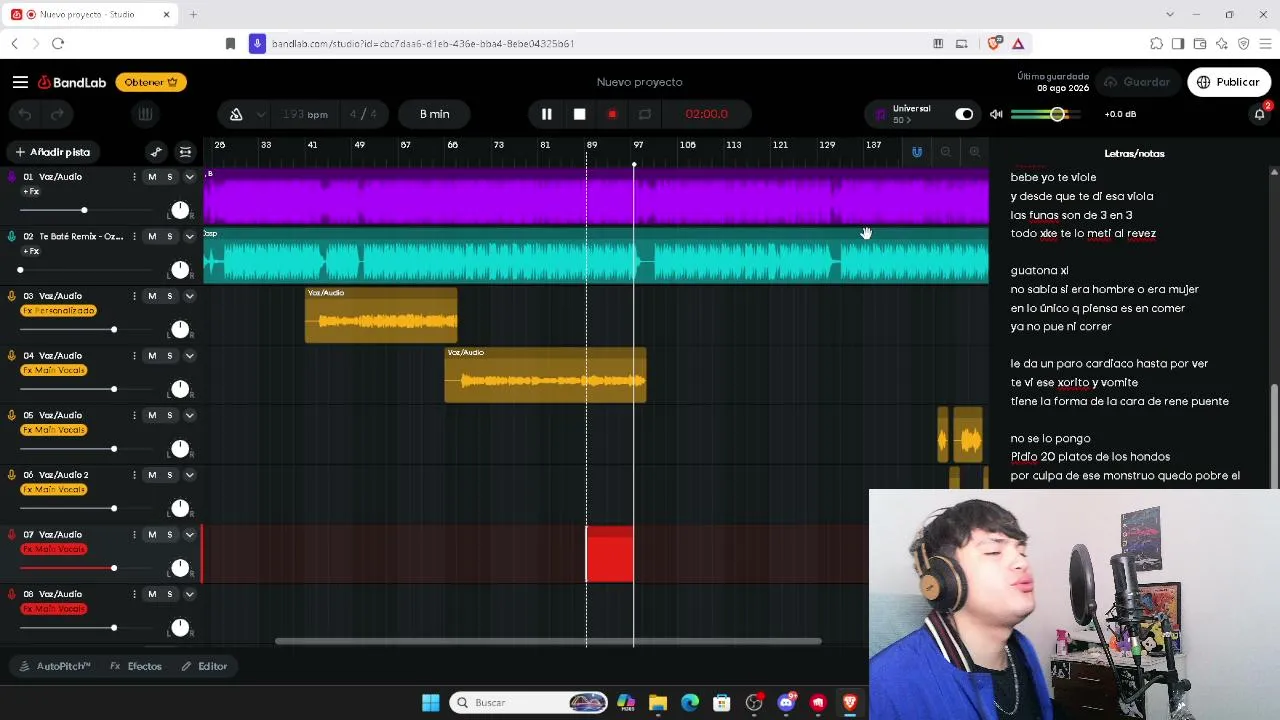Mute track 04 Voz/Audio
Screen dimensions: 1280x720
pyautogui.click(x=152, y=355)
